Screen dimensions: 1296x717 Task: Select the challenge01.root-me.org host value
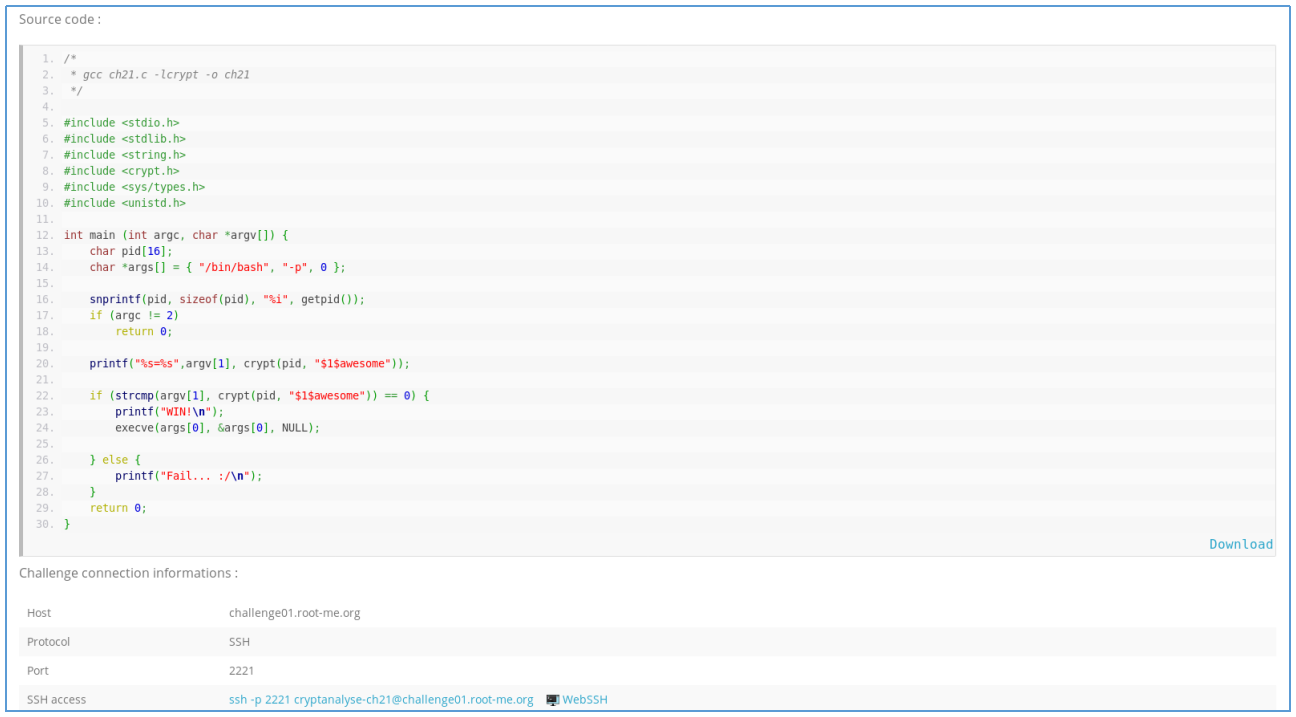coord(295,613)
